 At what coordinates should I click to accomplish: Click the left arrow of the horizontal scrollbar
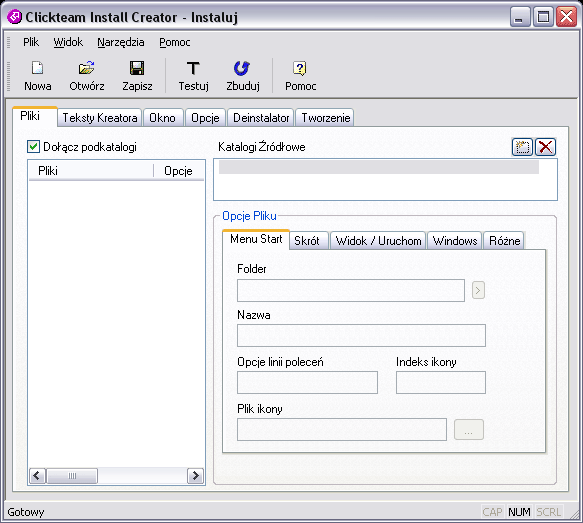point(38,475)
